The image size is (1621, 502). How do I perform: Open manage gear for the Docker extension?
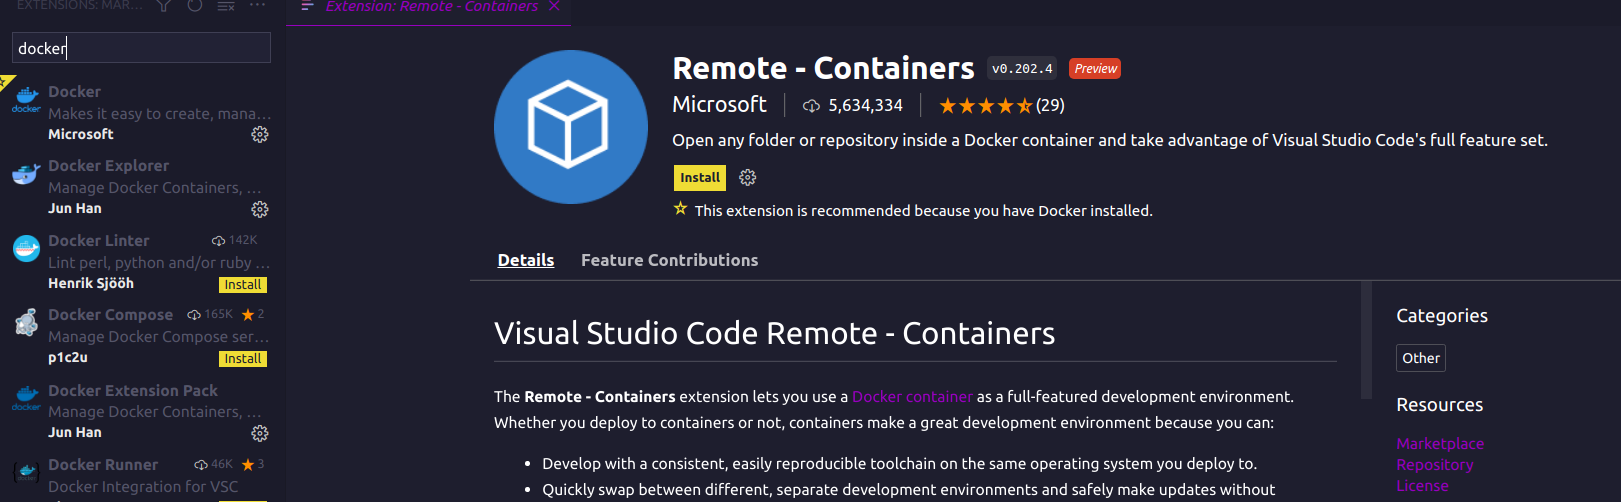[260, 134]
